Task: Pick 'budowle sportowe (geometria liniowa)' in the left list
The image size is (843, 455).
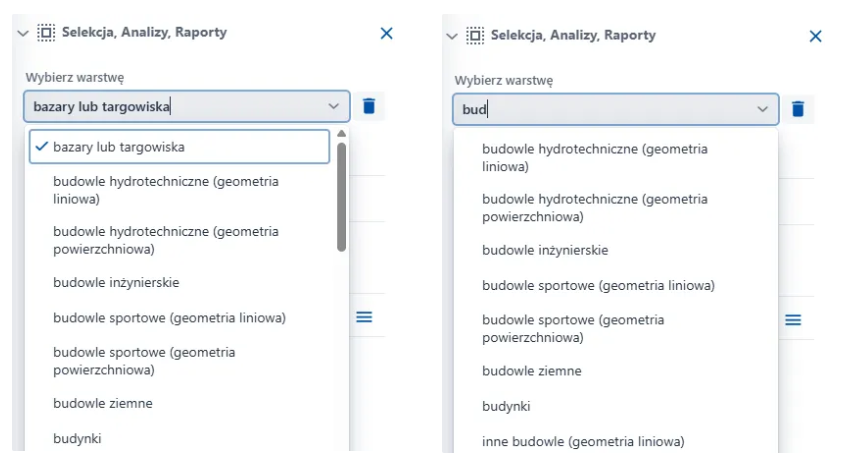Action: click(x=169, y=318)
